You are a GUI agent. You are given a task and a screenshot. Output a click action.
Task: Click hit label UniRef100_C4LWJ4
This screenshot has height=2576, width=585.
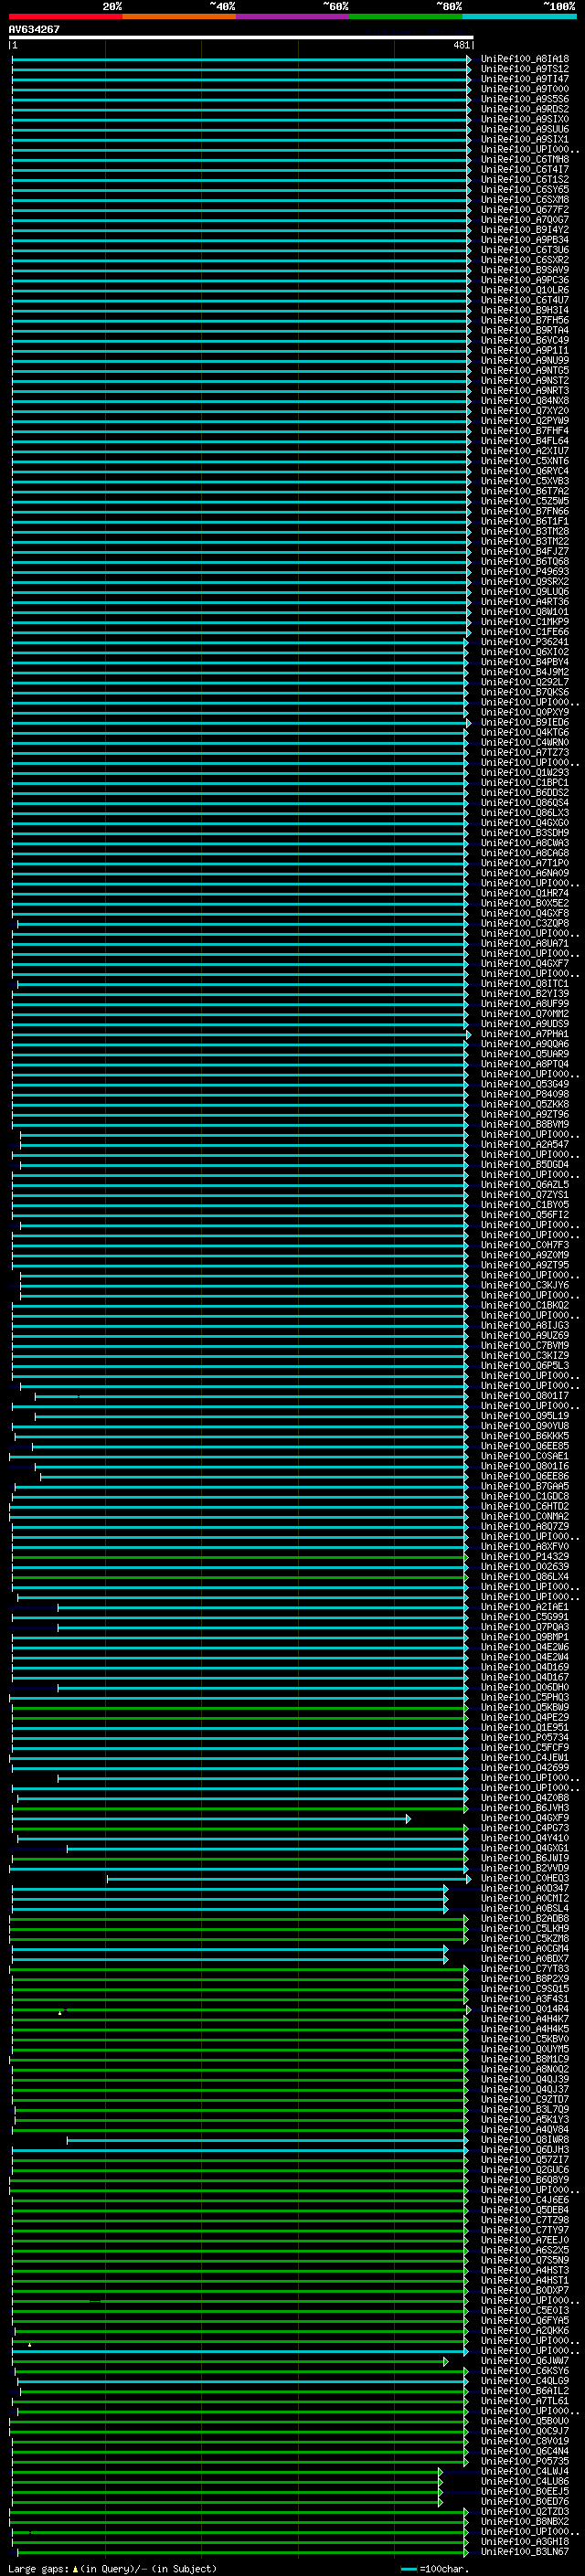(525, 2472)
